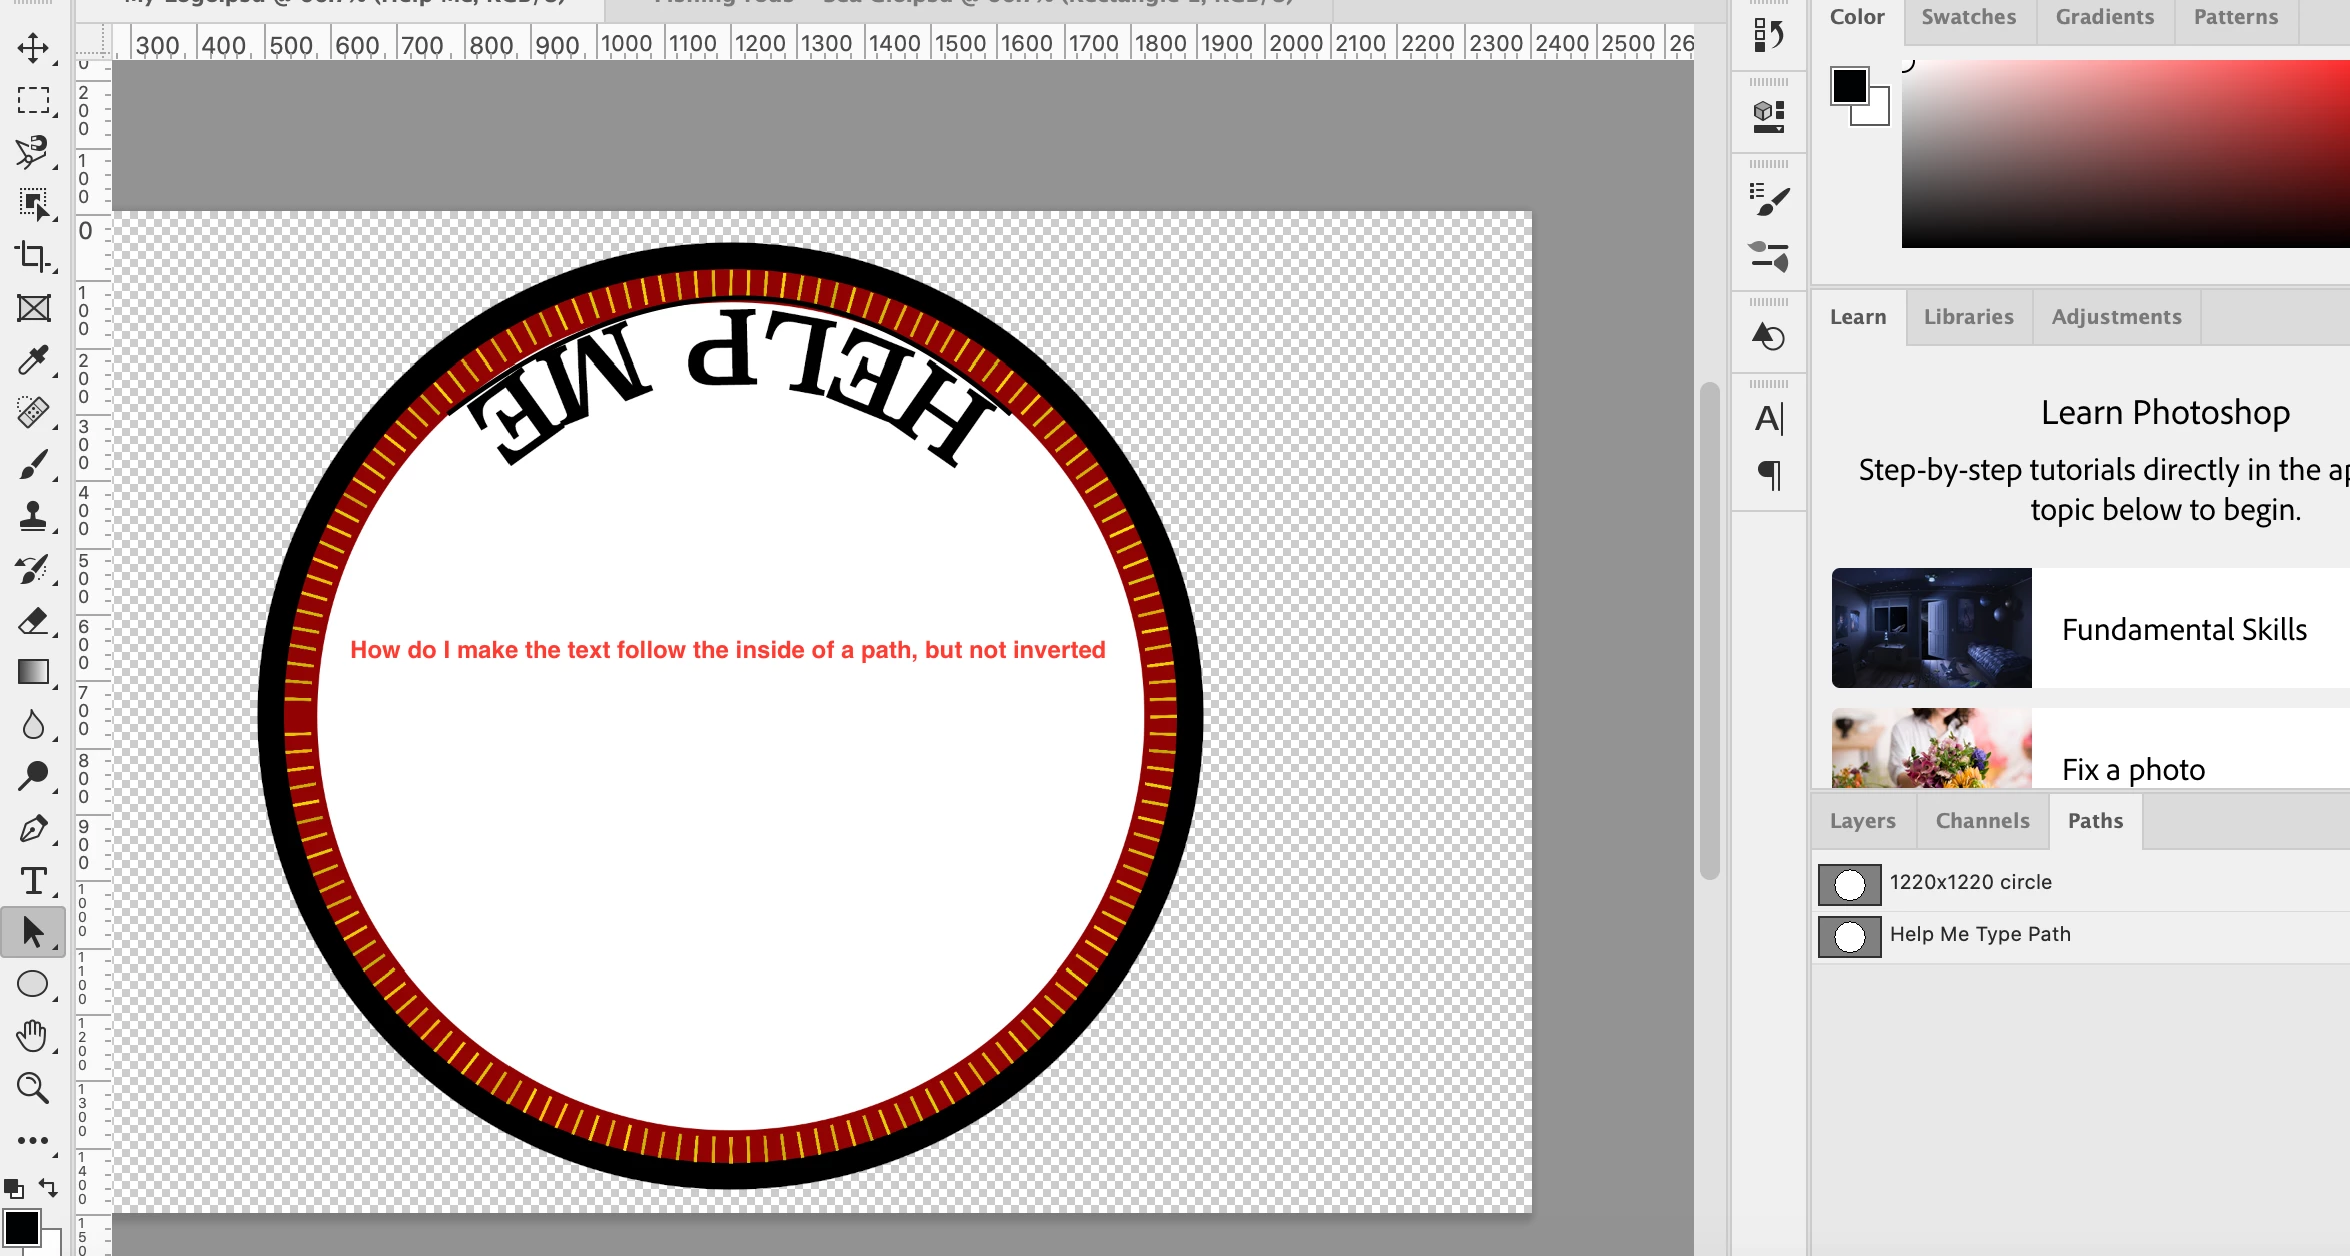Open the History panel icon
Screen dimensions: 2350x1256
click(x=1769, y=36)
